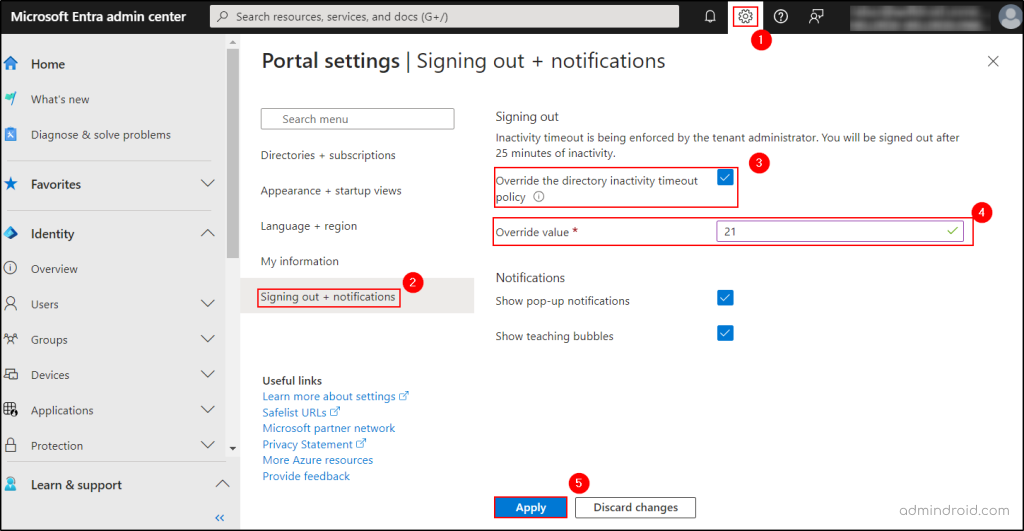
Task: Click the Diagnose & solve problems icon
Action: [11, 135]
